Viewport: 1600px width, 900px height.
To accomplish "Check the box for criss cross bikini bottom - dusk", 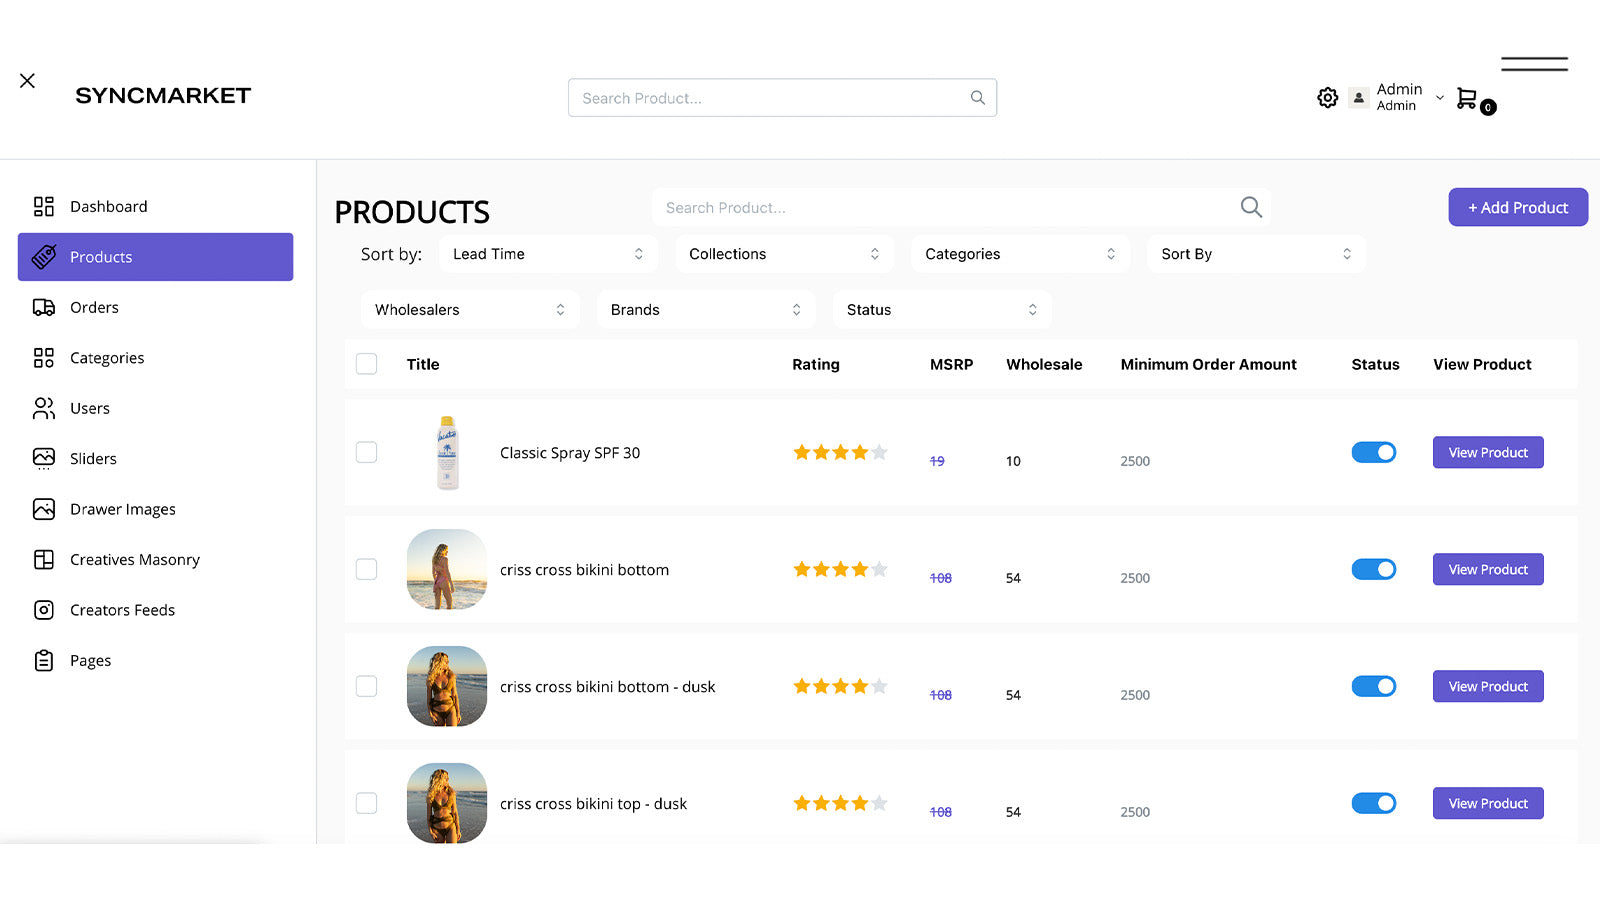I will point(367,686).
